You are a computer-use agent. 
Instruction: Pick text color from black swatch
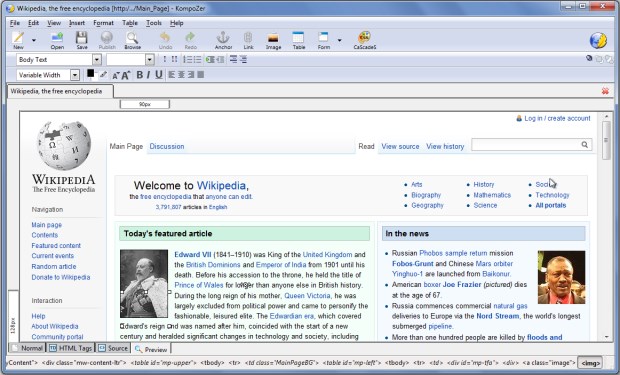tap(90, 74)
